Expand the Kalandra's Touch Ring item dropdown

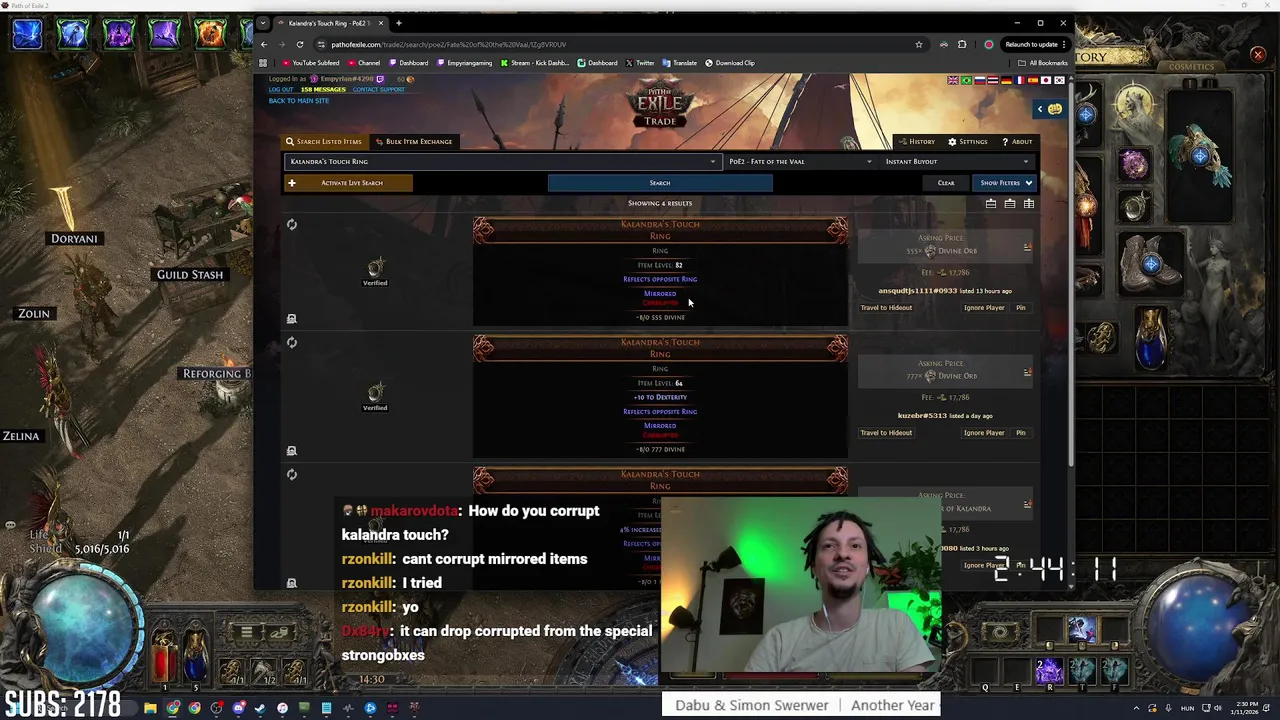(713, 162)
